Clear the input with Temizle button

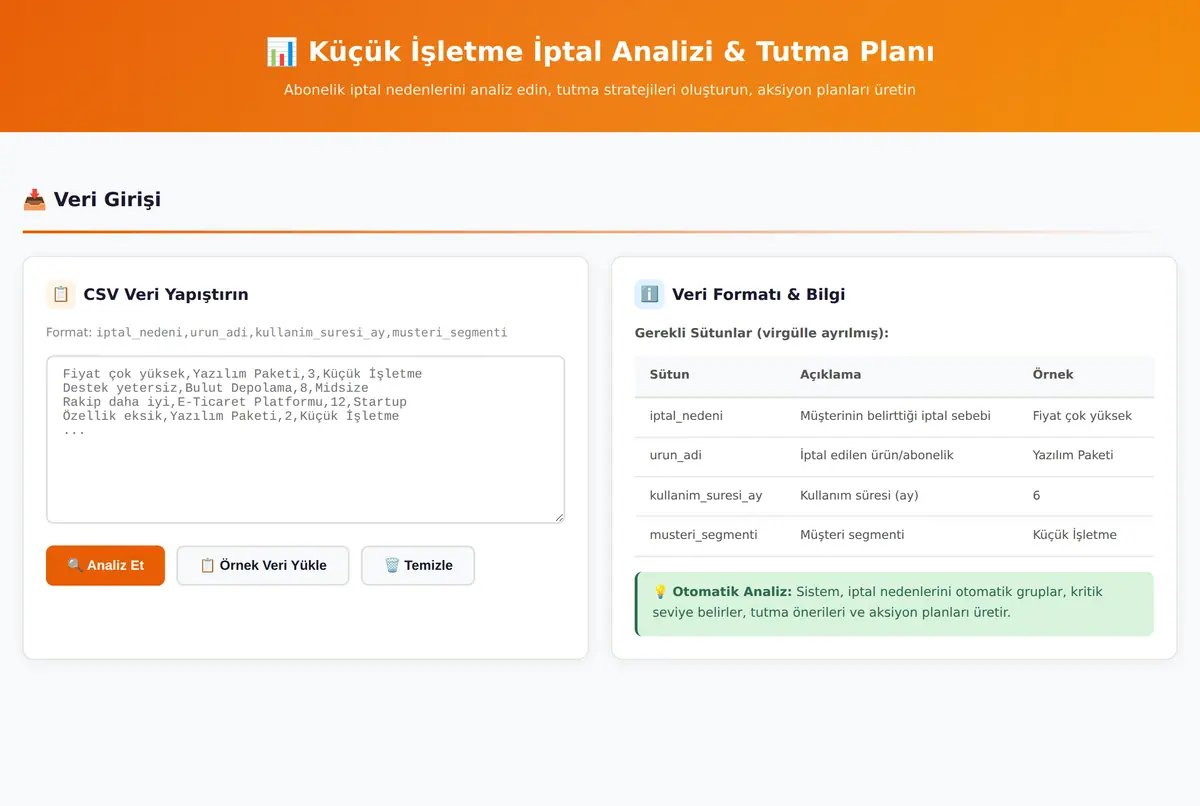418,565
